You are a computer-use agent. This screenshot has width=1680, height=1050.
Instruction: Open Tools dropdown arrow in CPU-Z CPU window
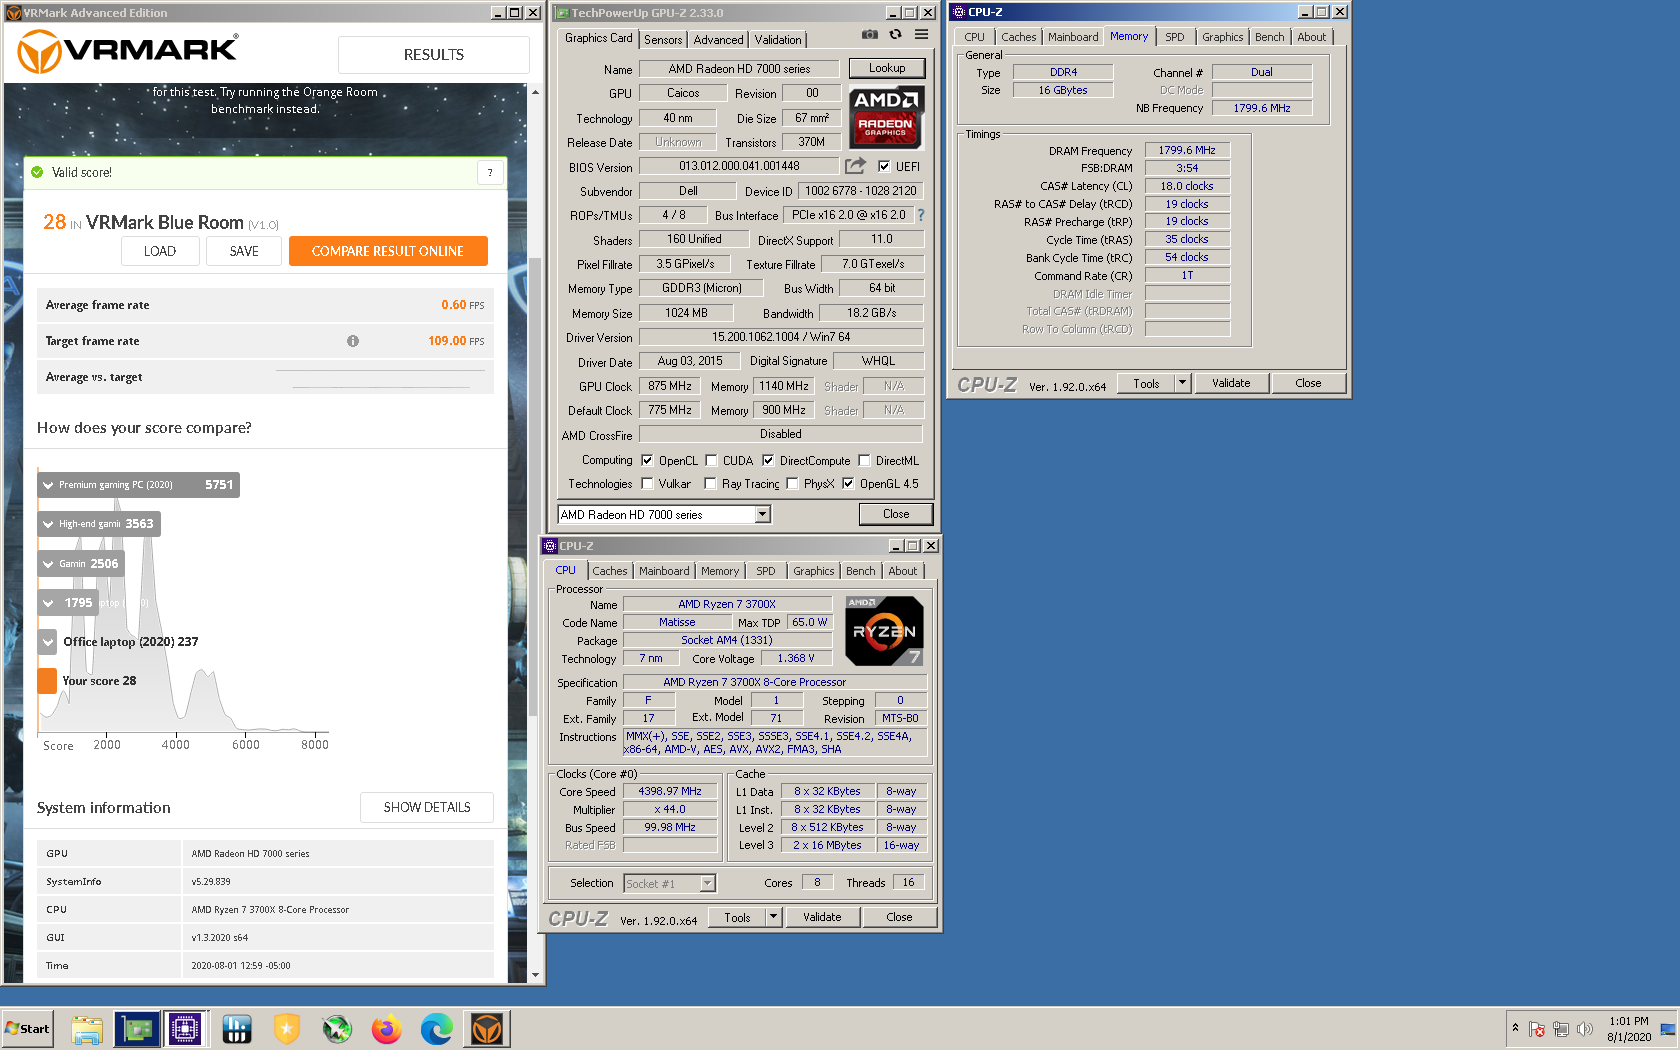773,917
